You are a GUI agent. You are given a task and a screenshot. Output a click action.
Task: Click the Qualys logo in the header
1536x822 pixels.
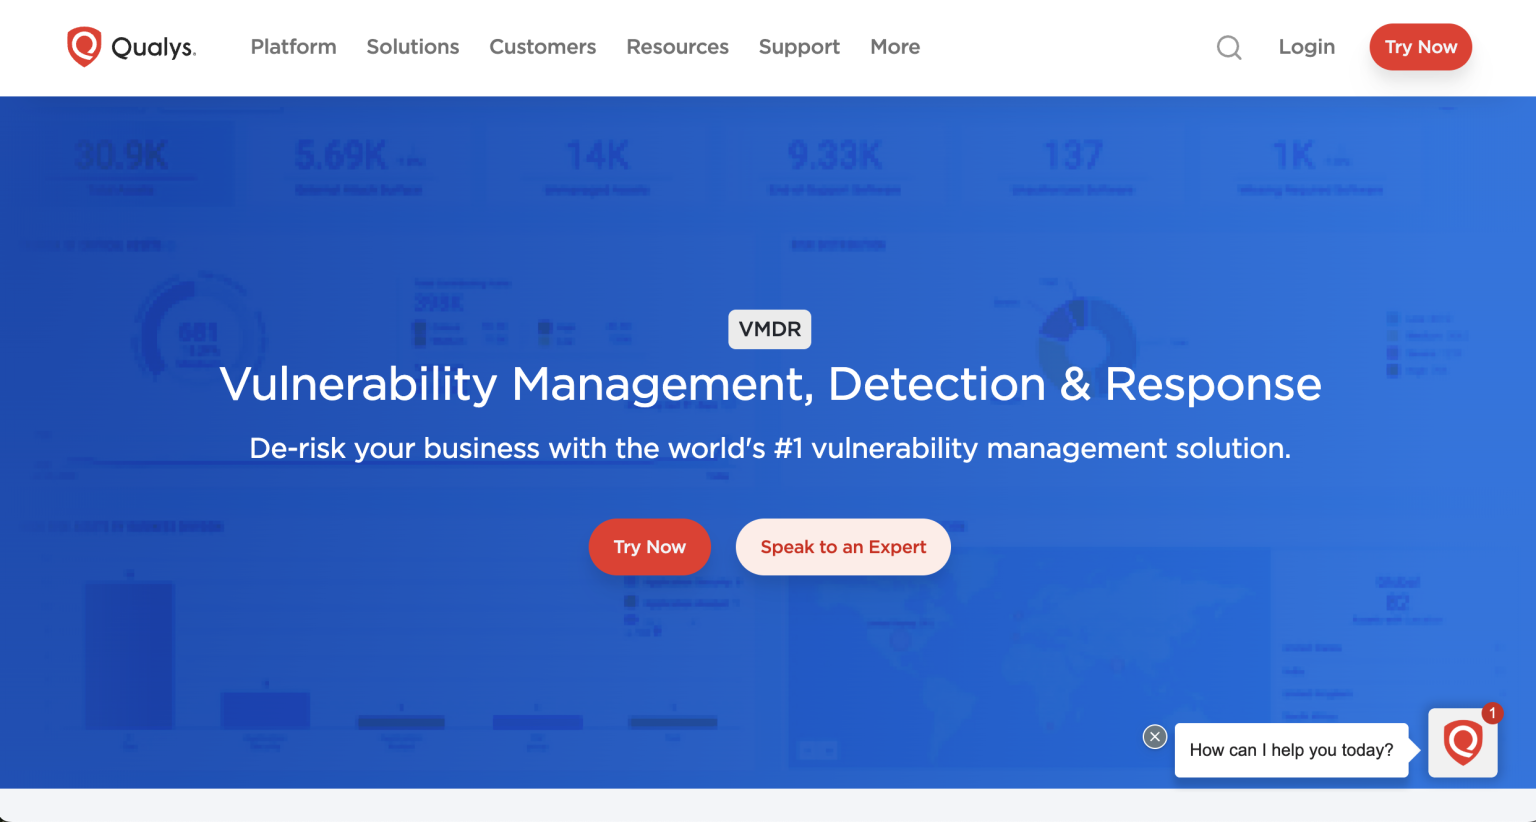[131, 45]
